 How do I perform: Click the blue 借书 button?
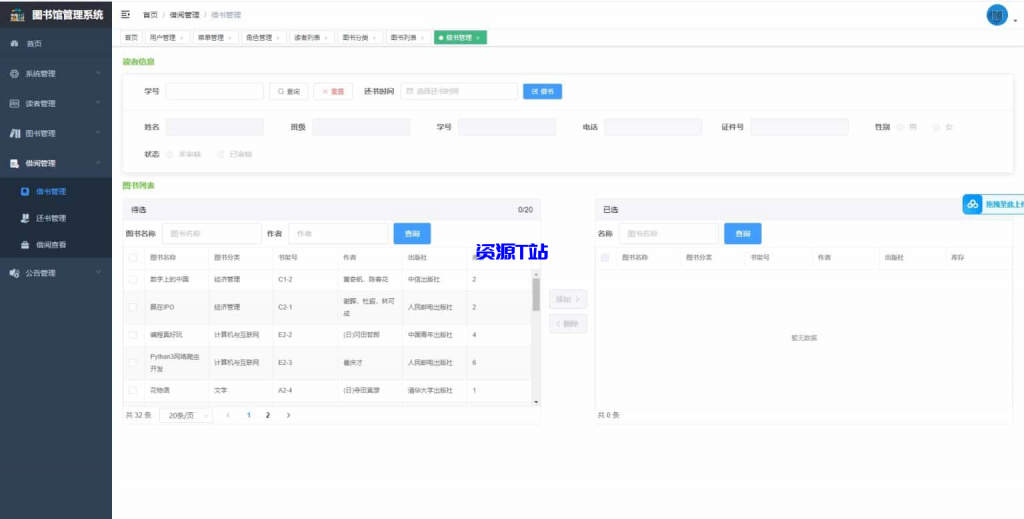(x=542, y=91)
